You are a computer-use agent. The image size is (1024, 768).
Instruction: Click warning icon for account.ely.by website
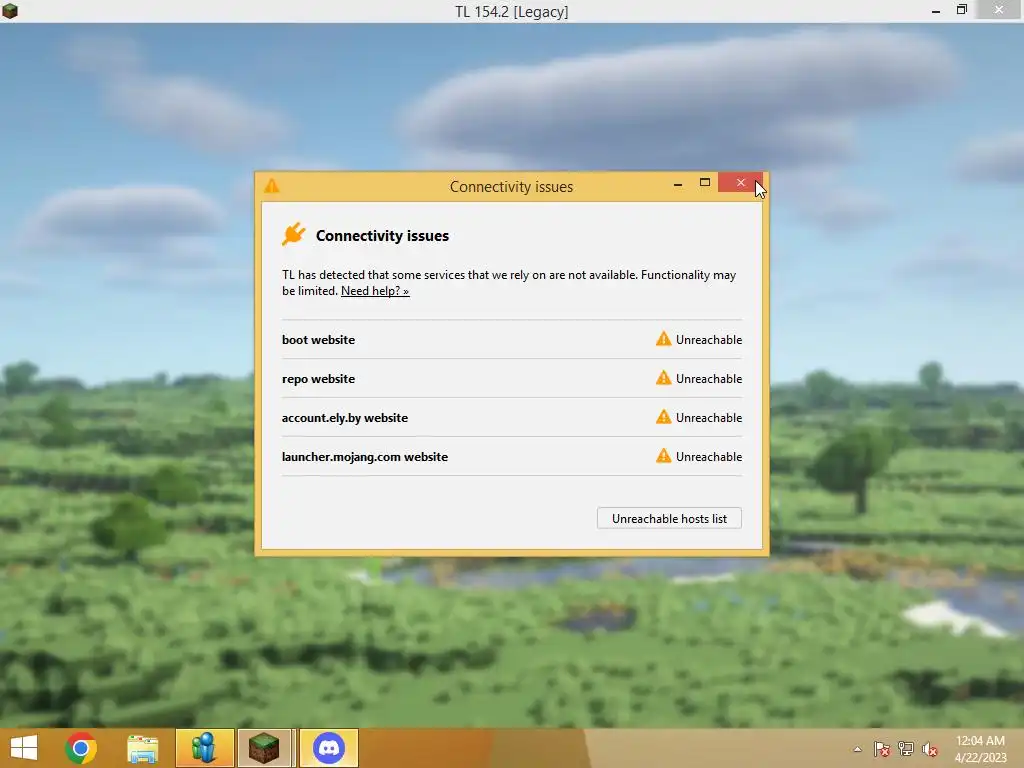664,417
